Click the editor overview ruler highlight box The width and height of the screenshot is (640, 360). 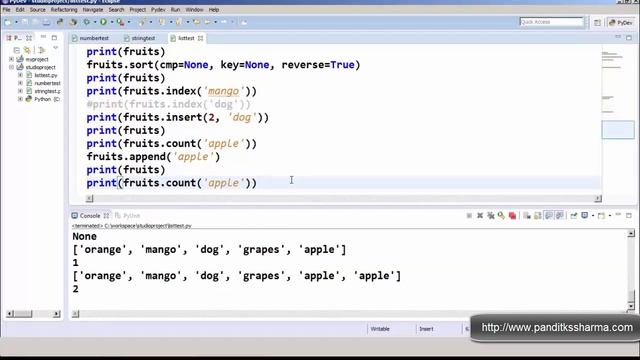618,130
